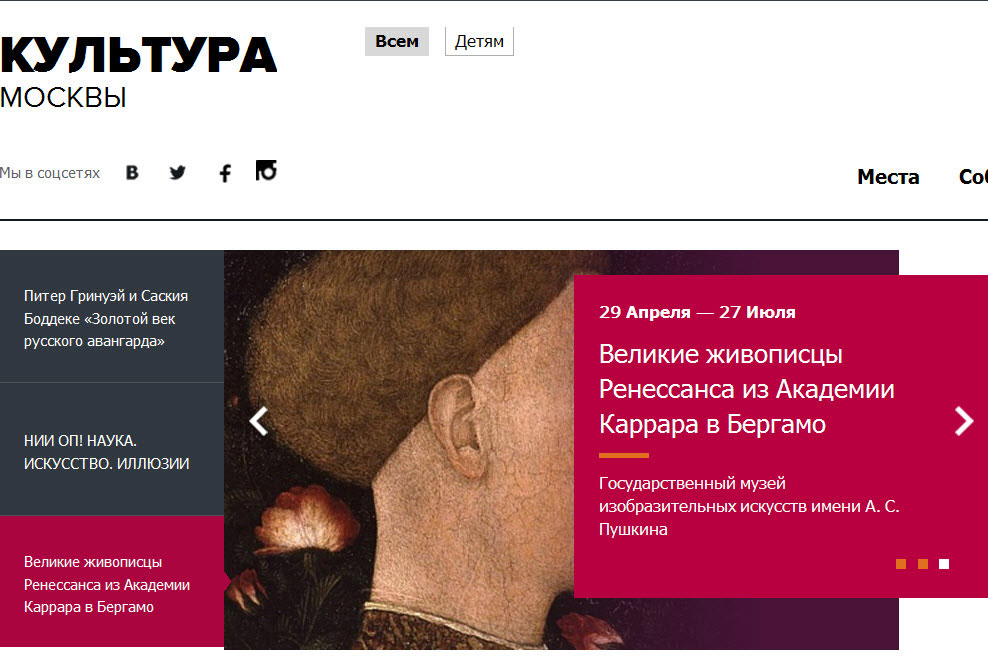Open the VKontakte social icon
The height and width of the screenshot is (658, 988).
[x=132, y=173]
